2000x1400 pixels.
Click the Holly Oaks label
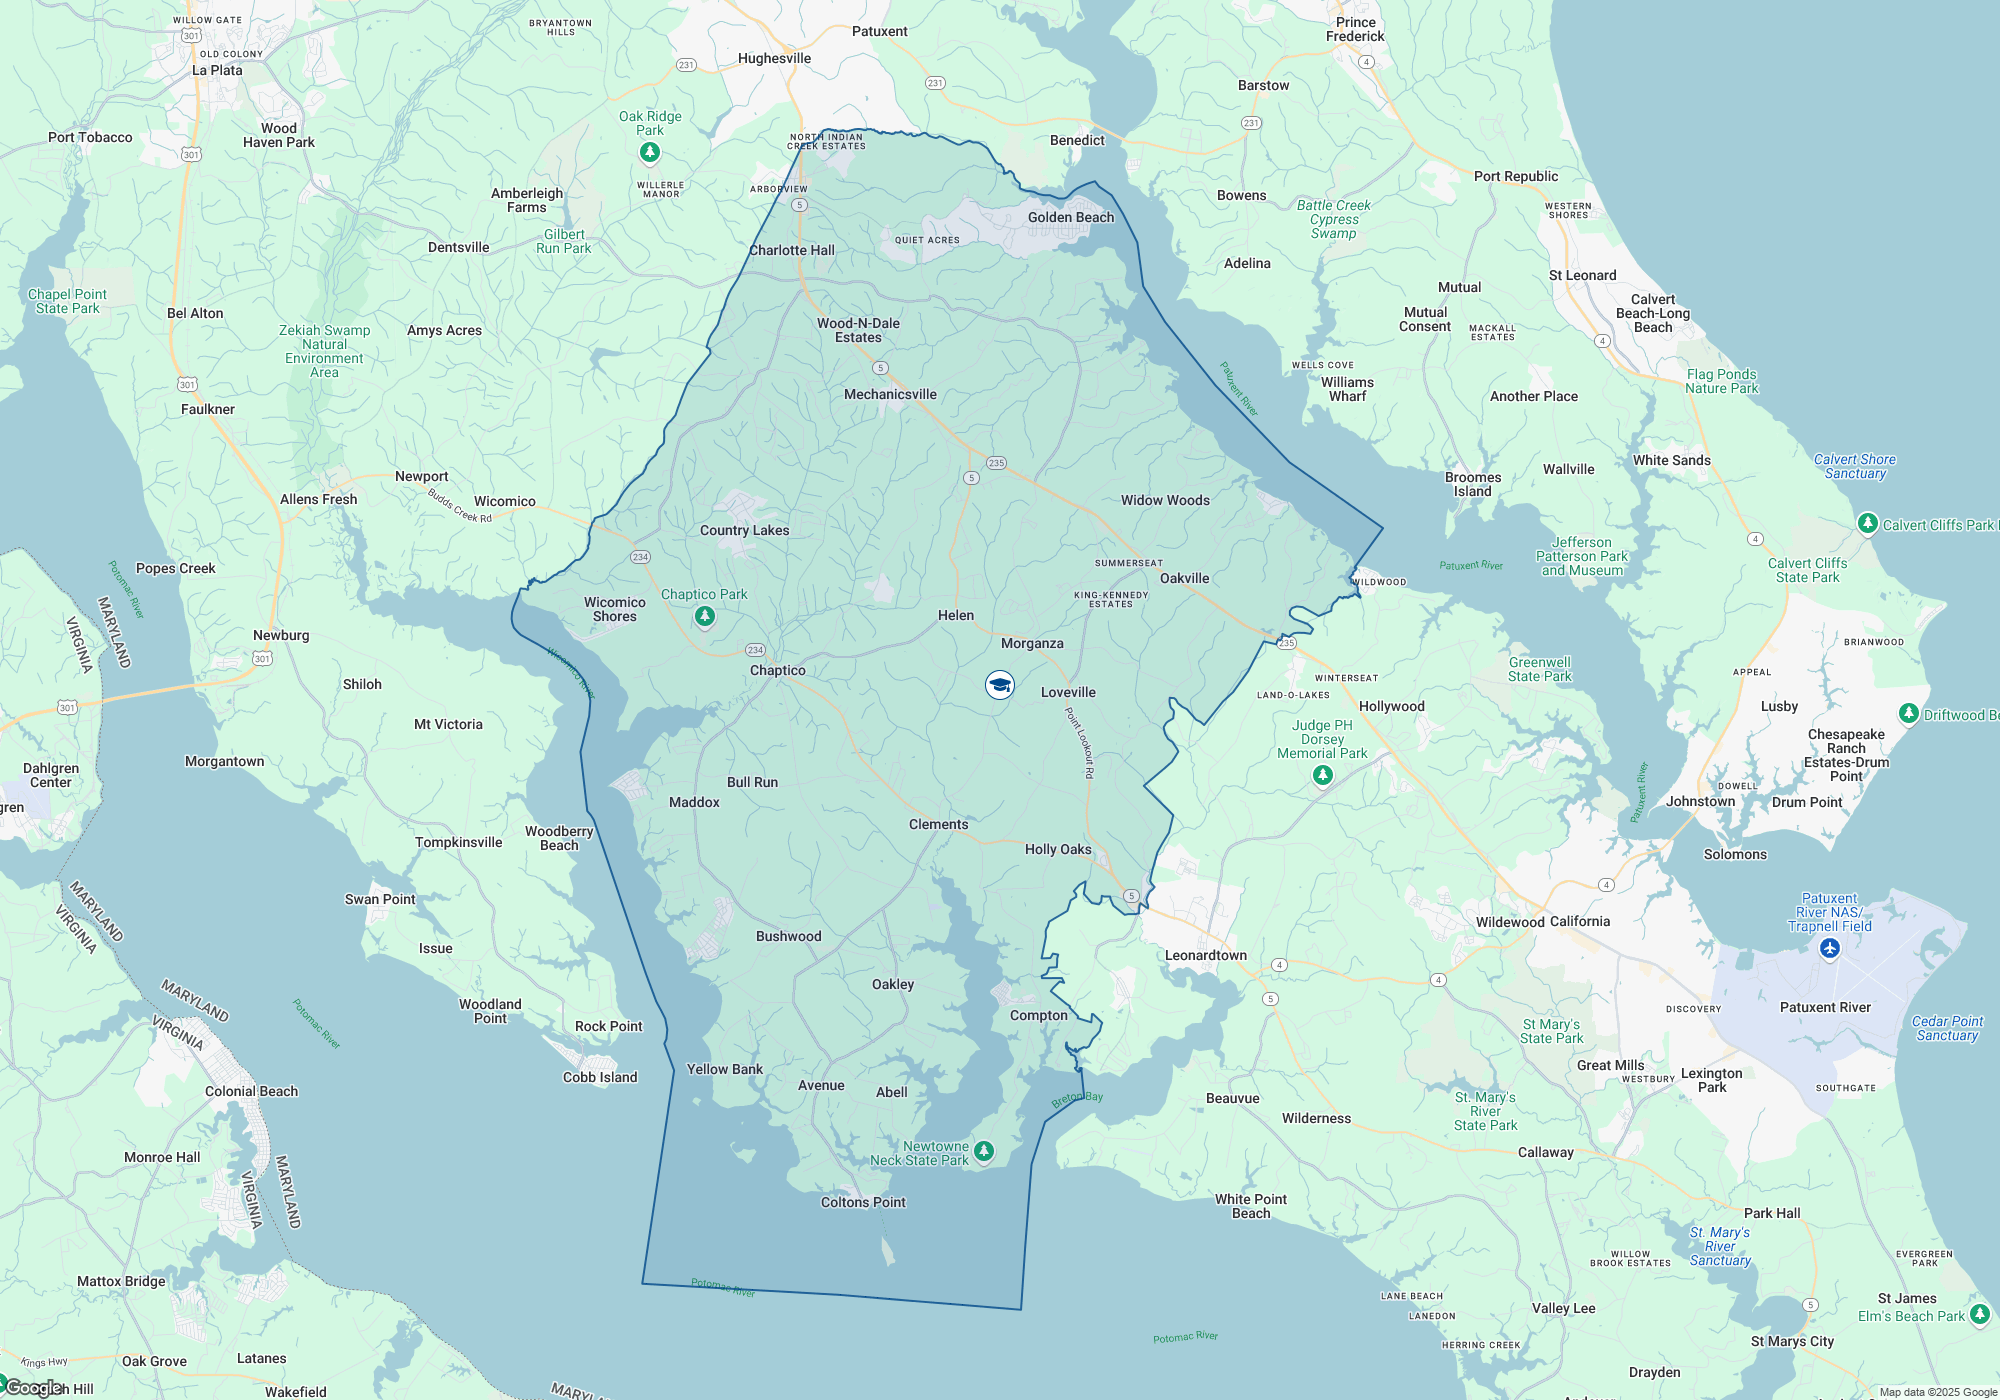click(1058, 849)
